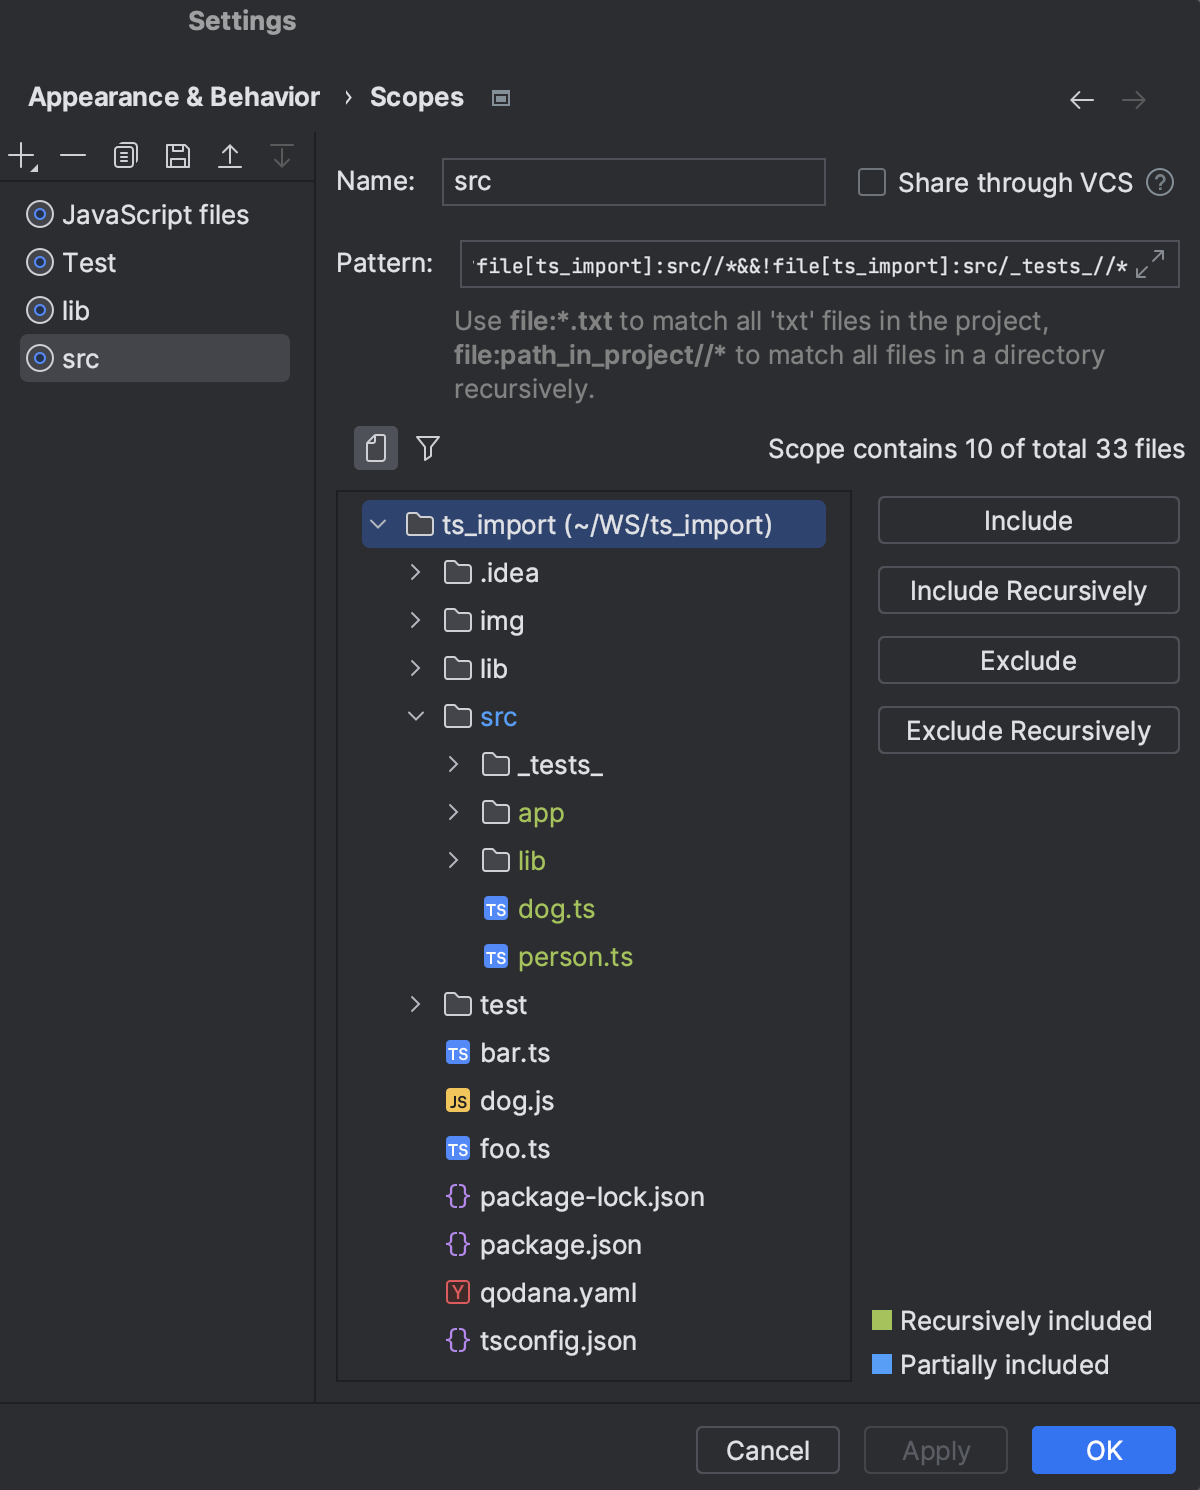Click the Include Recursively button
This screenshot has width=1200, height=1490.
(1027, 590)
